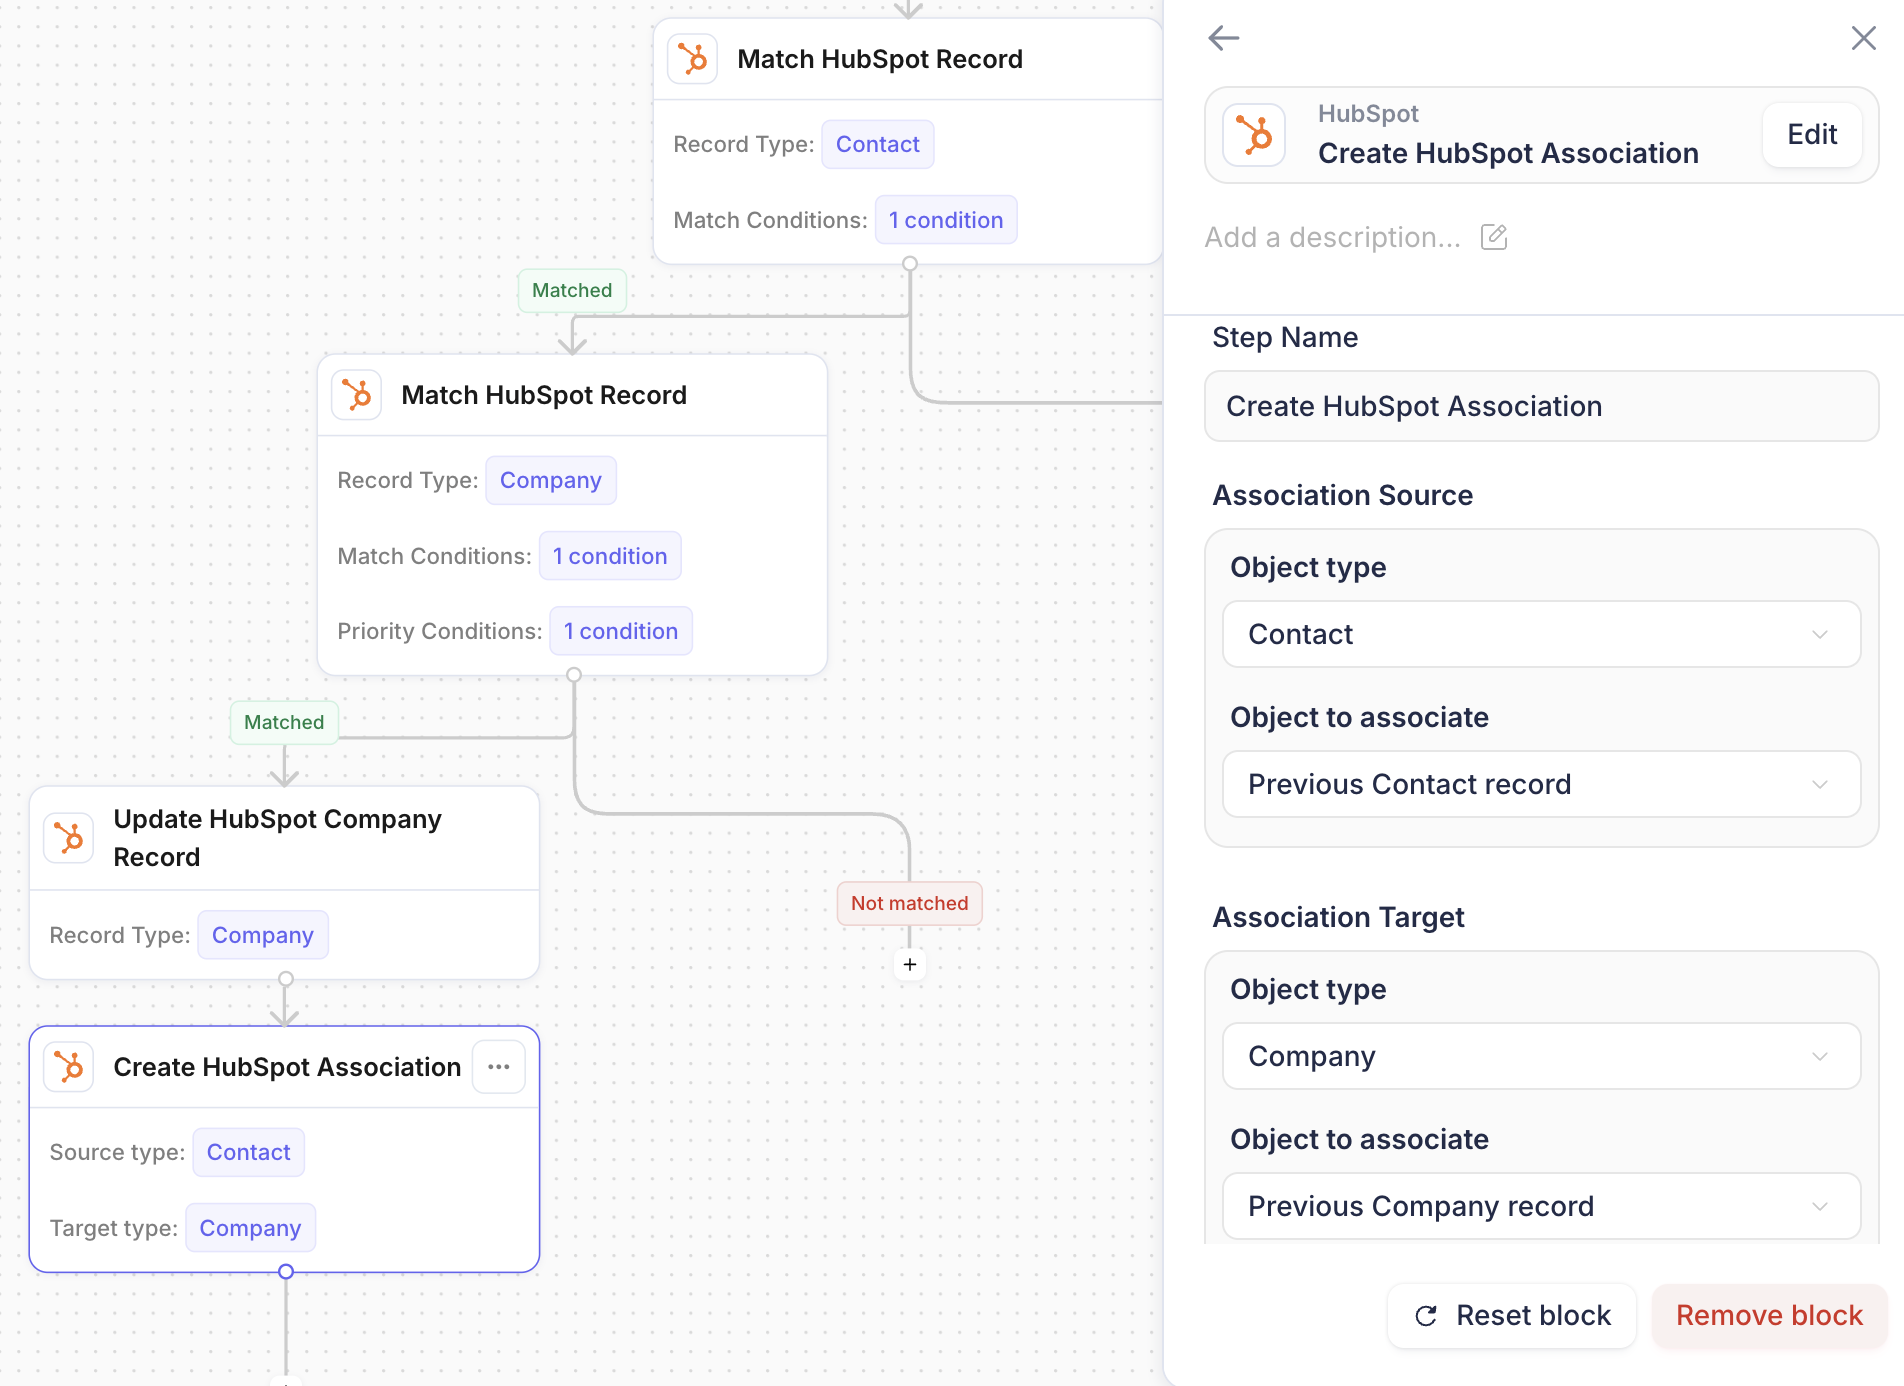The image size is (1904, 1386).
Task: Click Source type Contact chip
Action: pos(249,1152)
